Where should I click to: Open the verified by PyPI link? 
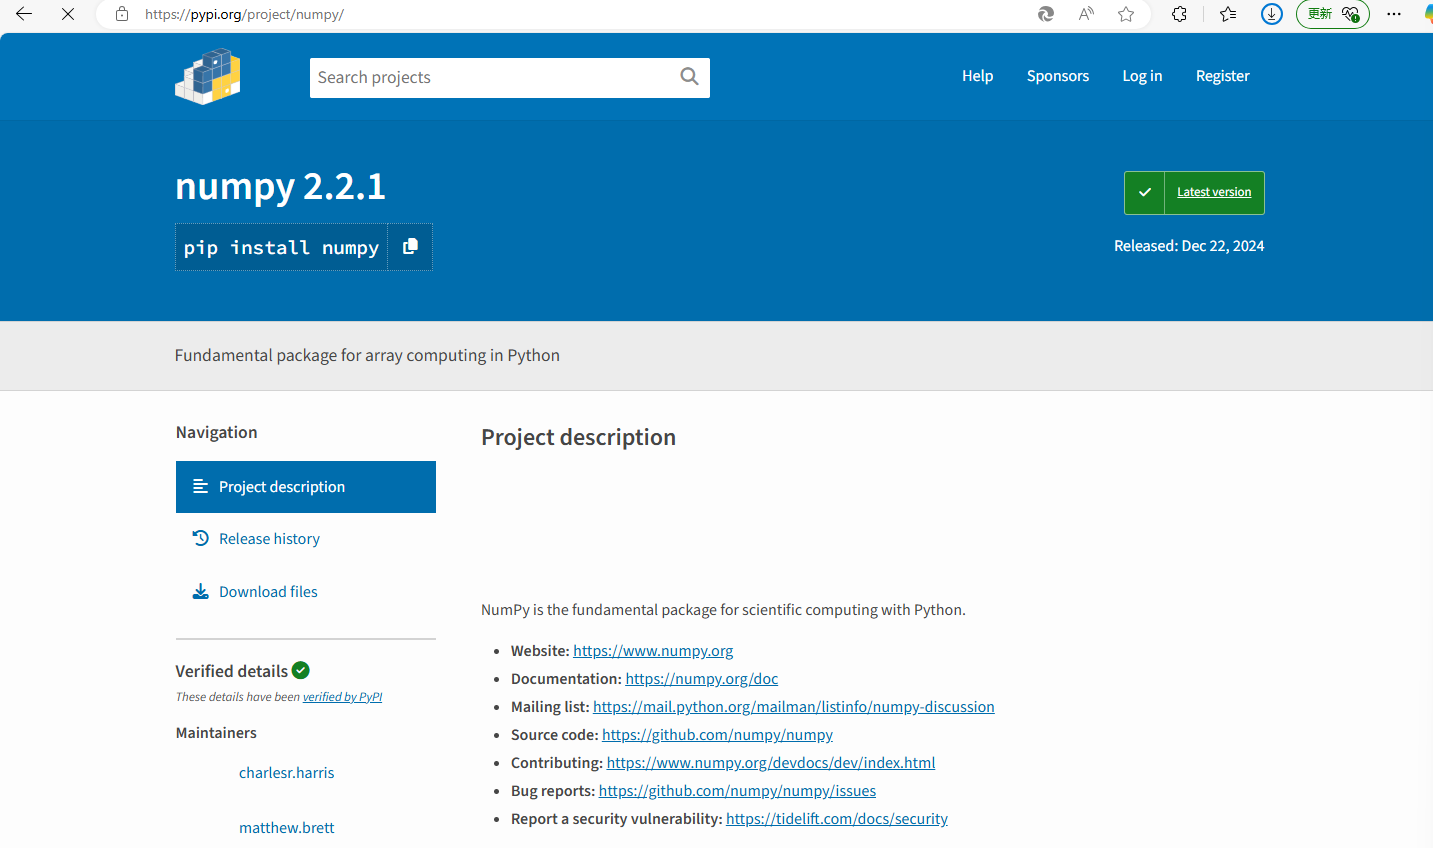point(342,697)
